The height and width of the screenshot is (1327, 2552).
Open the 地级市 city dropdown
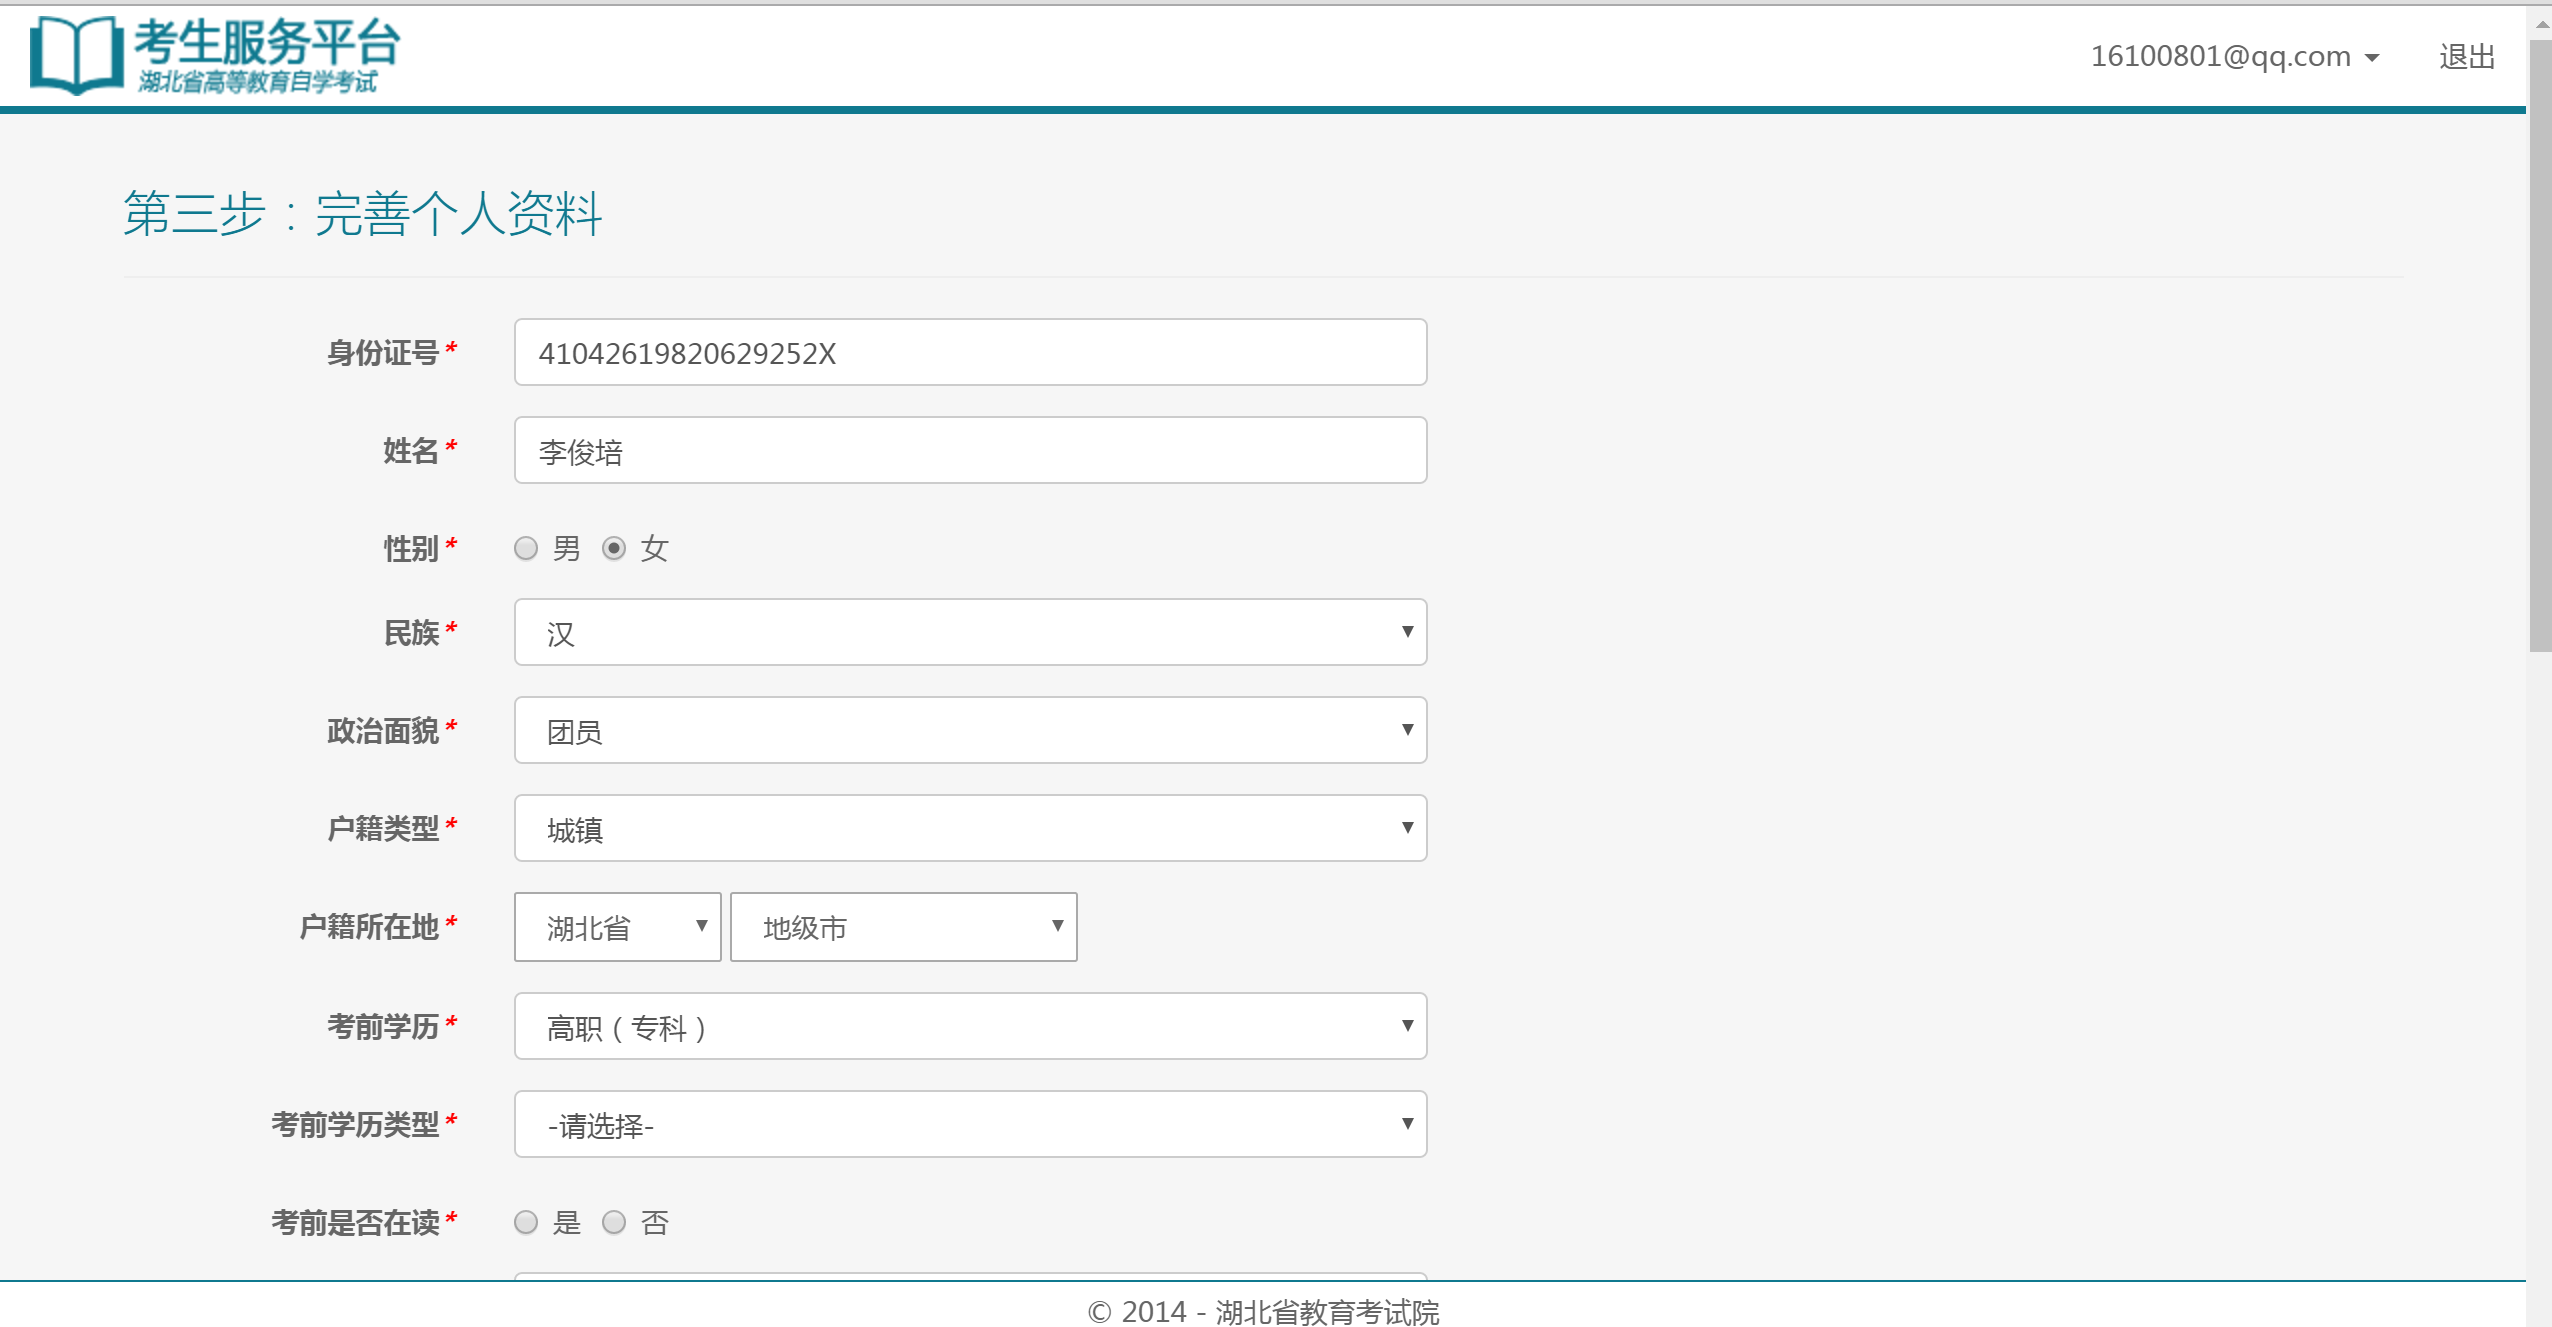[x=903, y=928]
